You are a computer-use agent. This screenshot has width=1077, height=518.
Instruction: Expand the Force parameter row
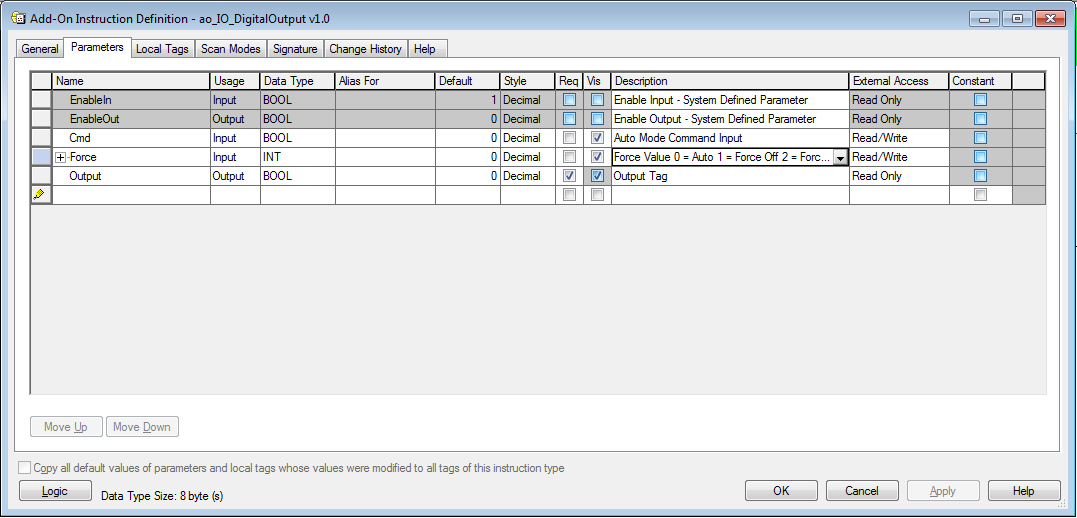click(61, 157)
